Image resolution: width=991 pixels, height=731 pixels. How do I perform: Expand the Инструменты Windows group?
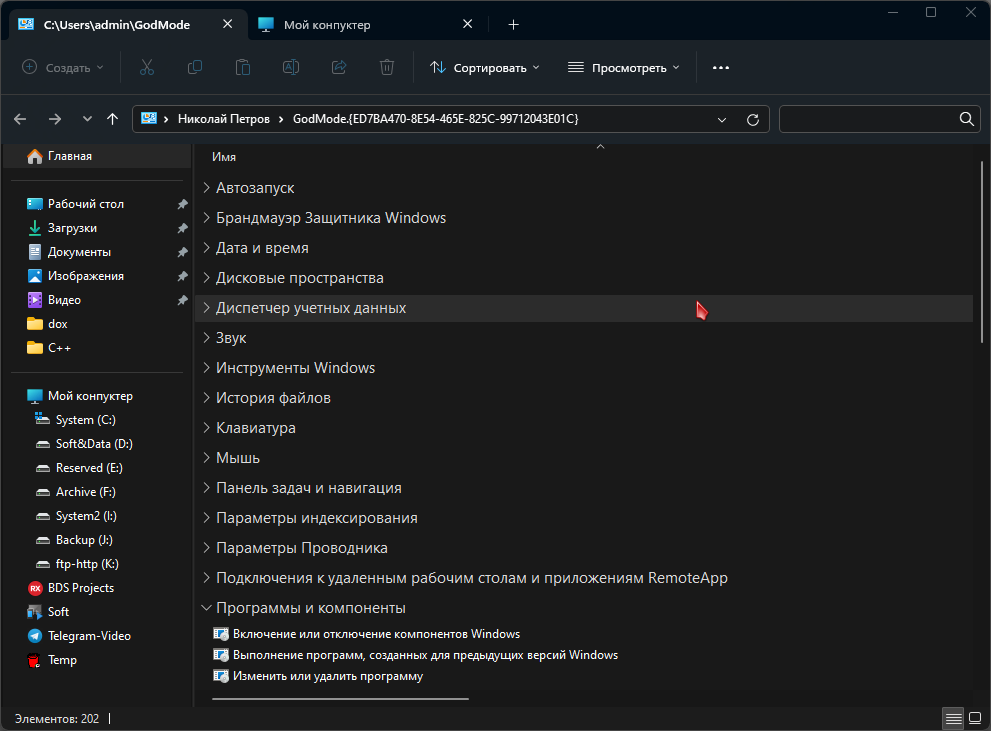[206, 368]
